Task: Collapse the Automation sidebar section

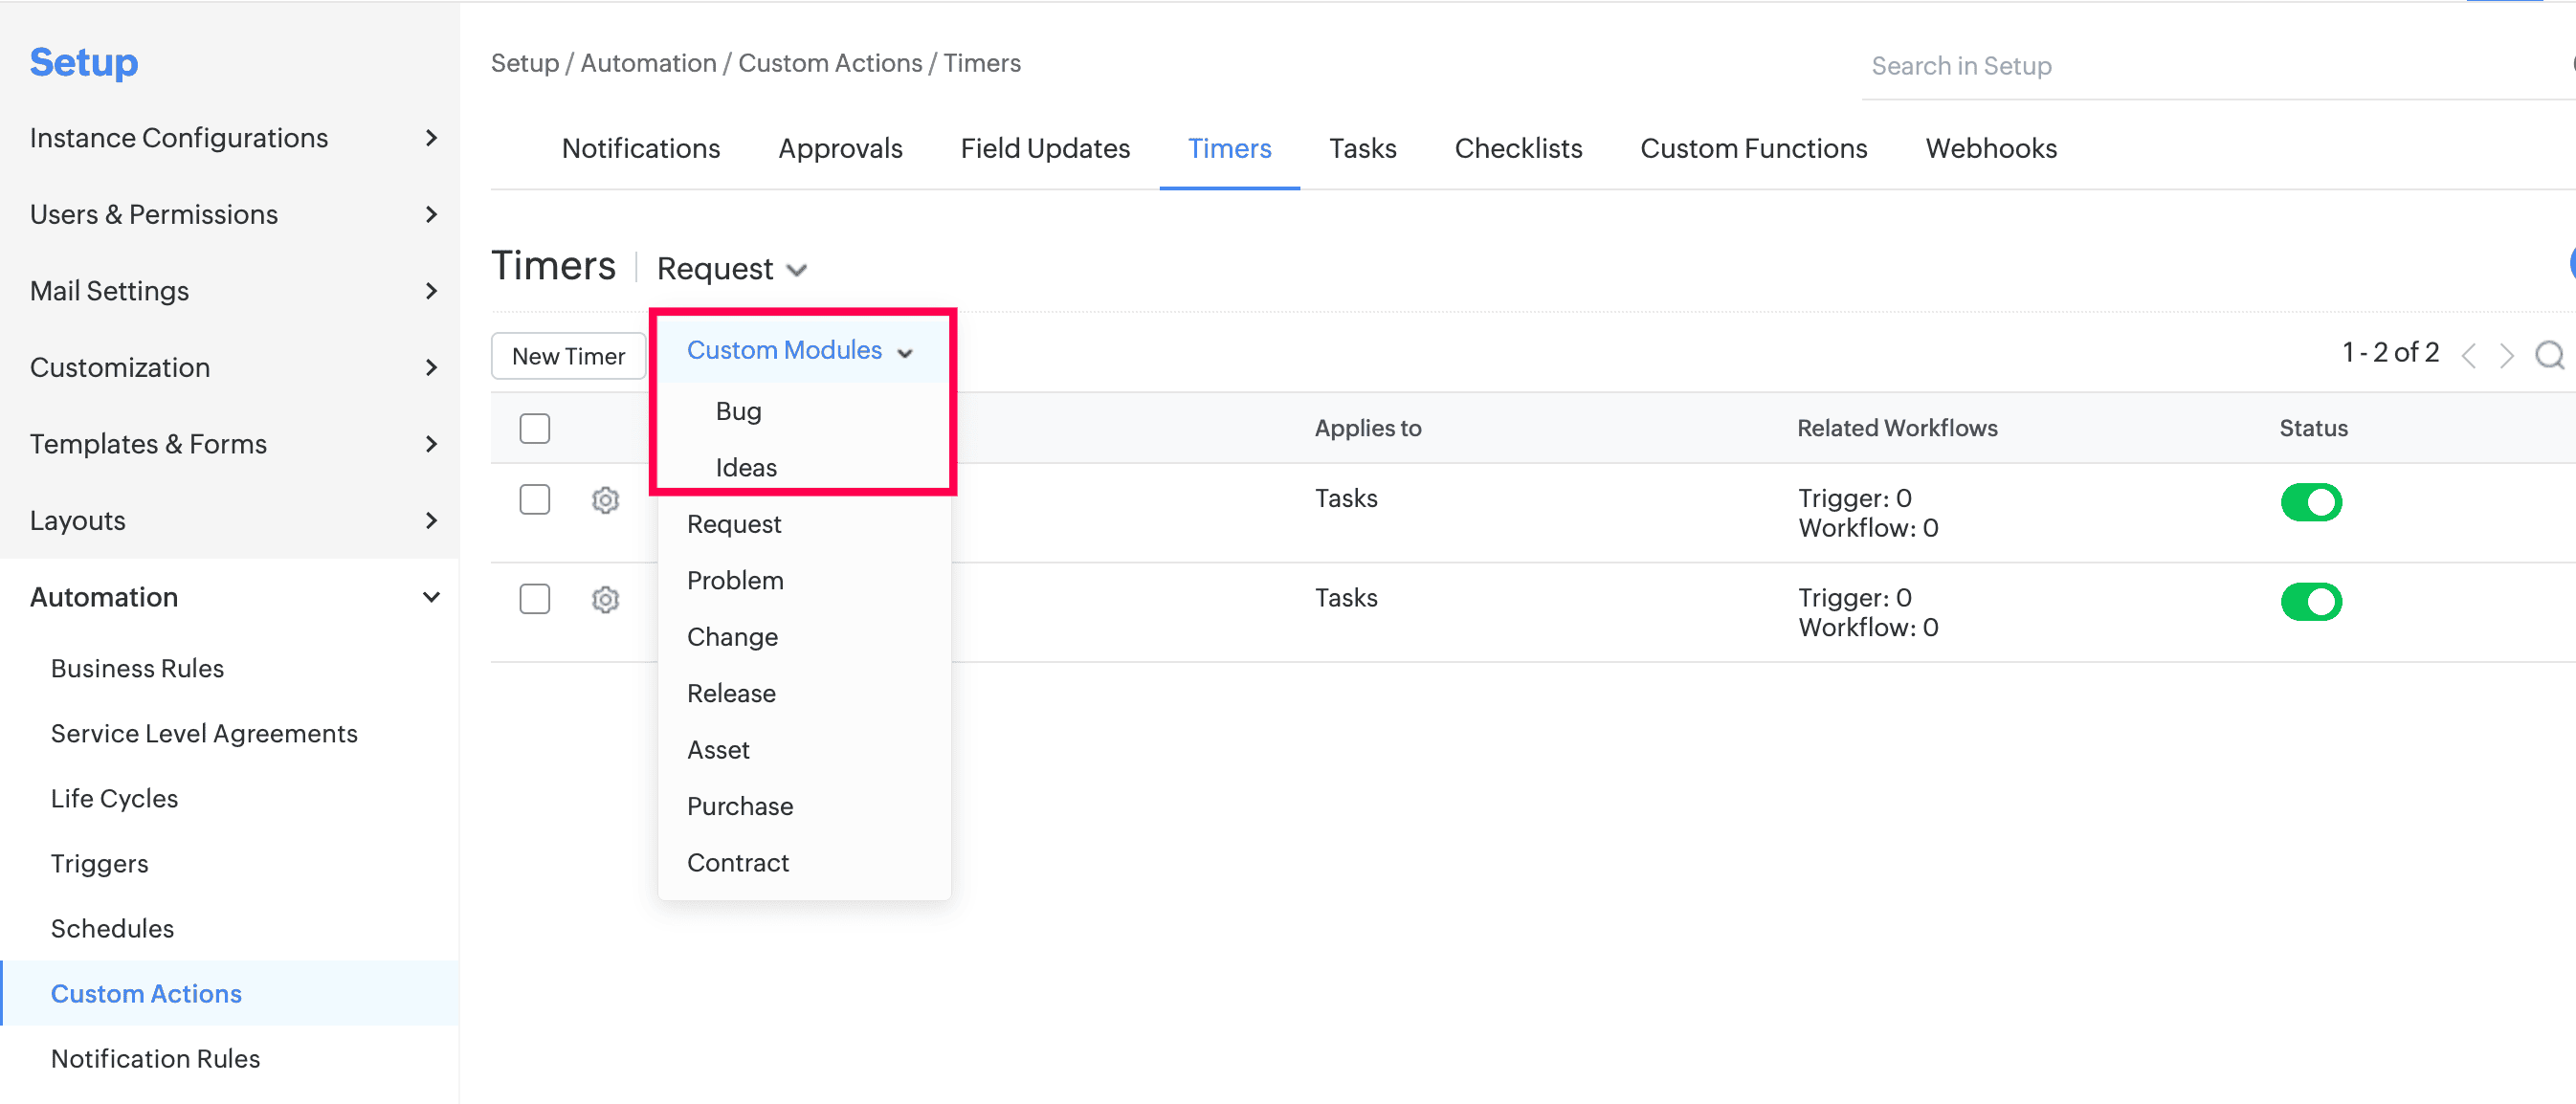Action: pos(431,597)
